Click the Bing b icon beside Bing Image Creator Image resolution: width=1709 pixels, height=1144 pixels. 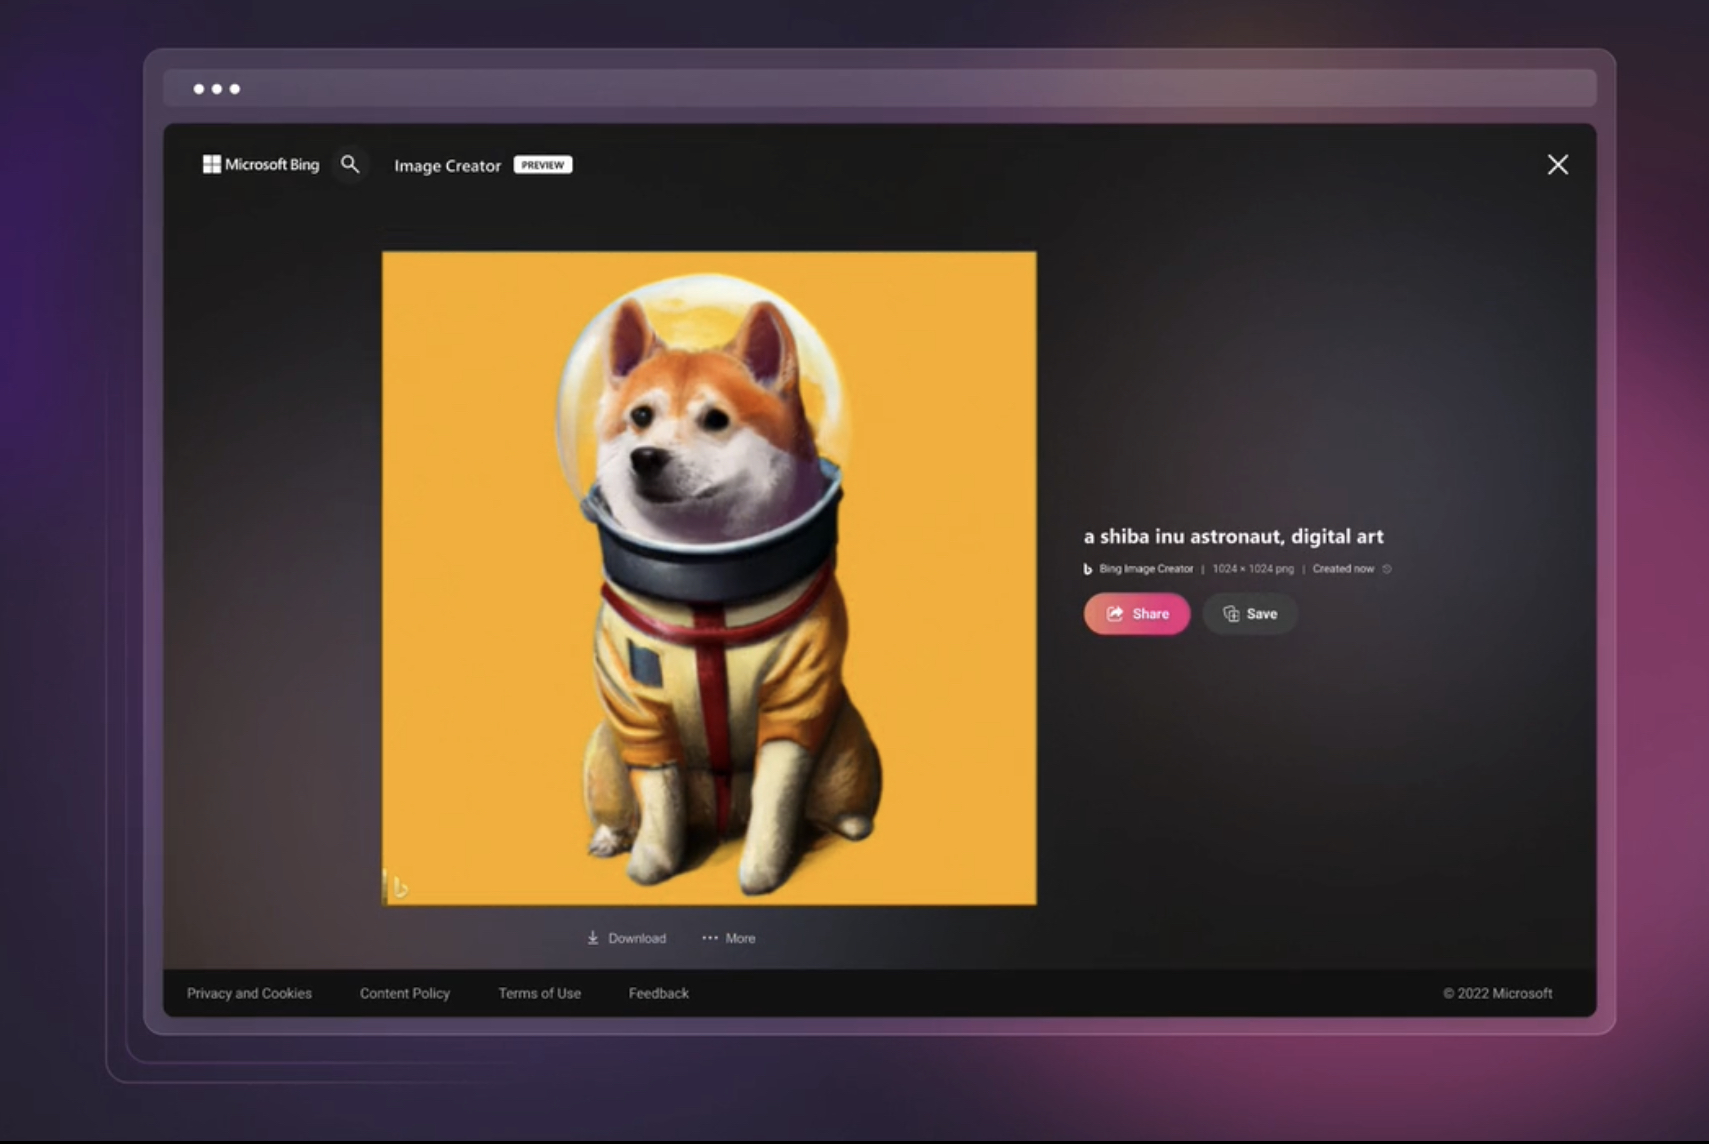pos(1088,569)
